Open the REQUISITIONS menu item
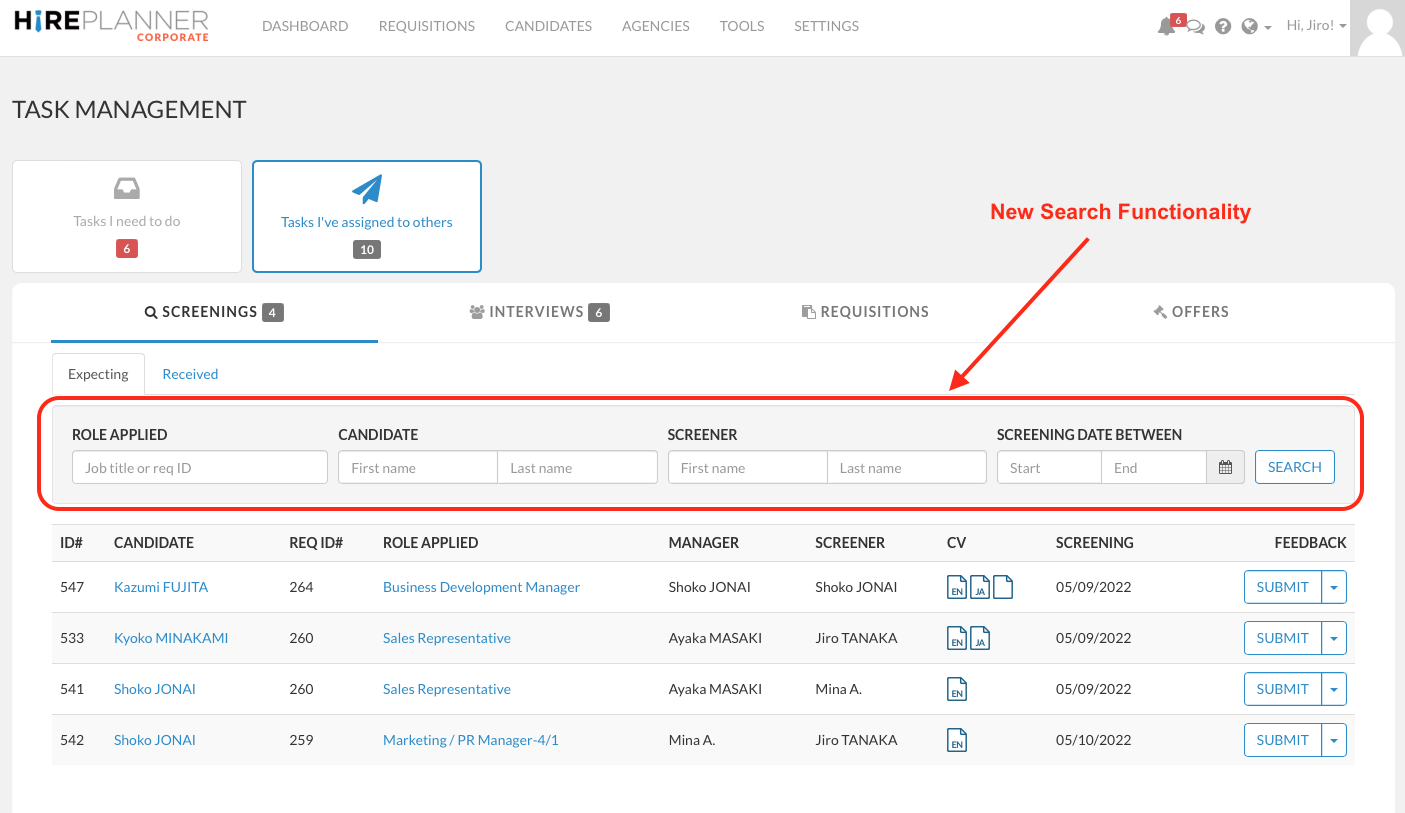This screenshot has width=1405, height=813. click(426, 25)
